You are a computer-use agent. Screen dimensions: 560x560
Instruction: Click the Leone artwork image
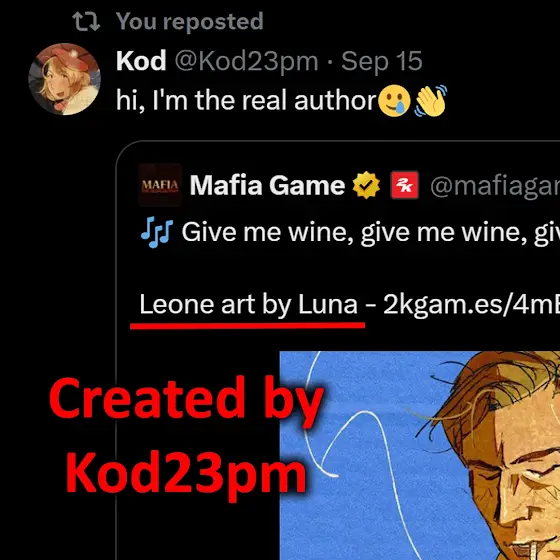click(x=420, y=456)
